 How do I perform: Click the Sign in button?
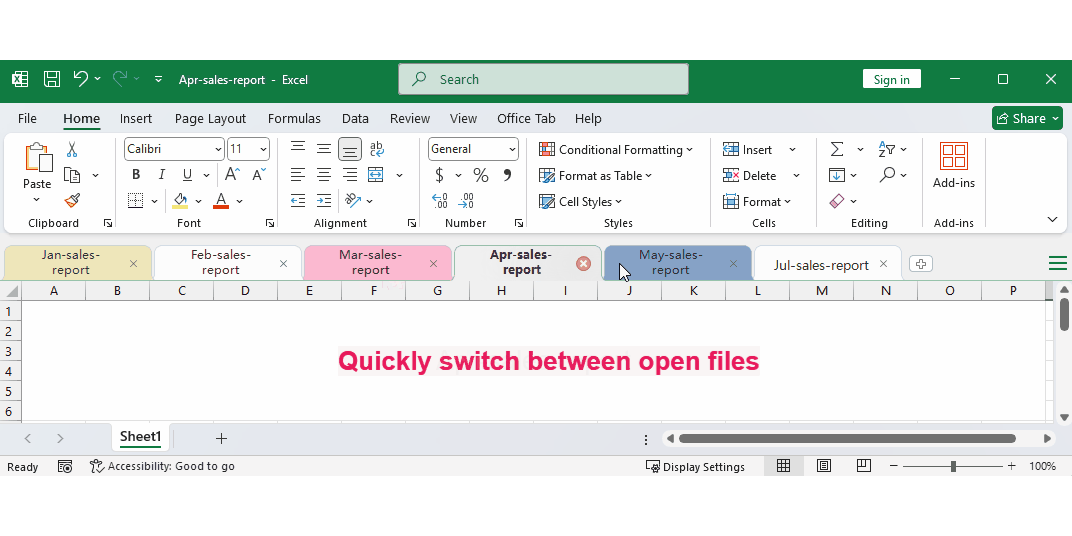click(892, 79)
